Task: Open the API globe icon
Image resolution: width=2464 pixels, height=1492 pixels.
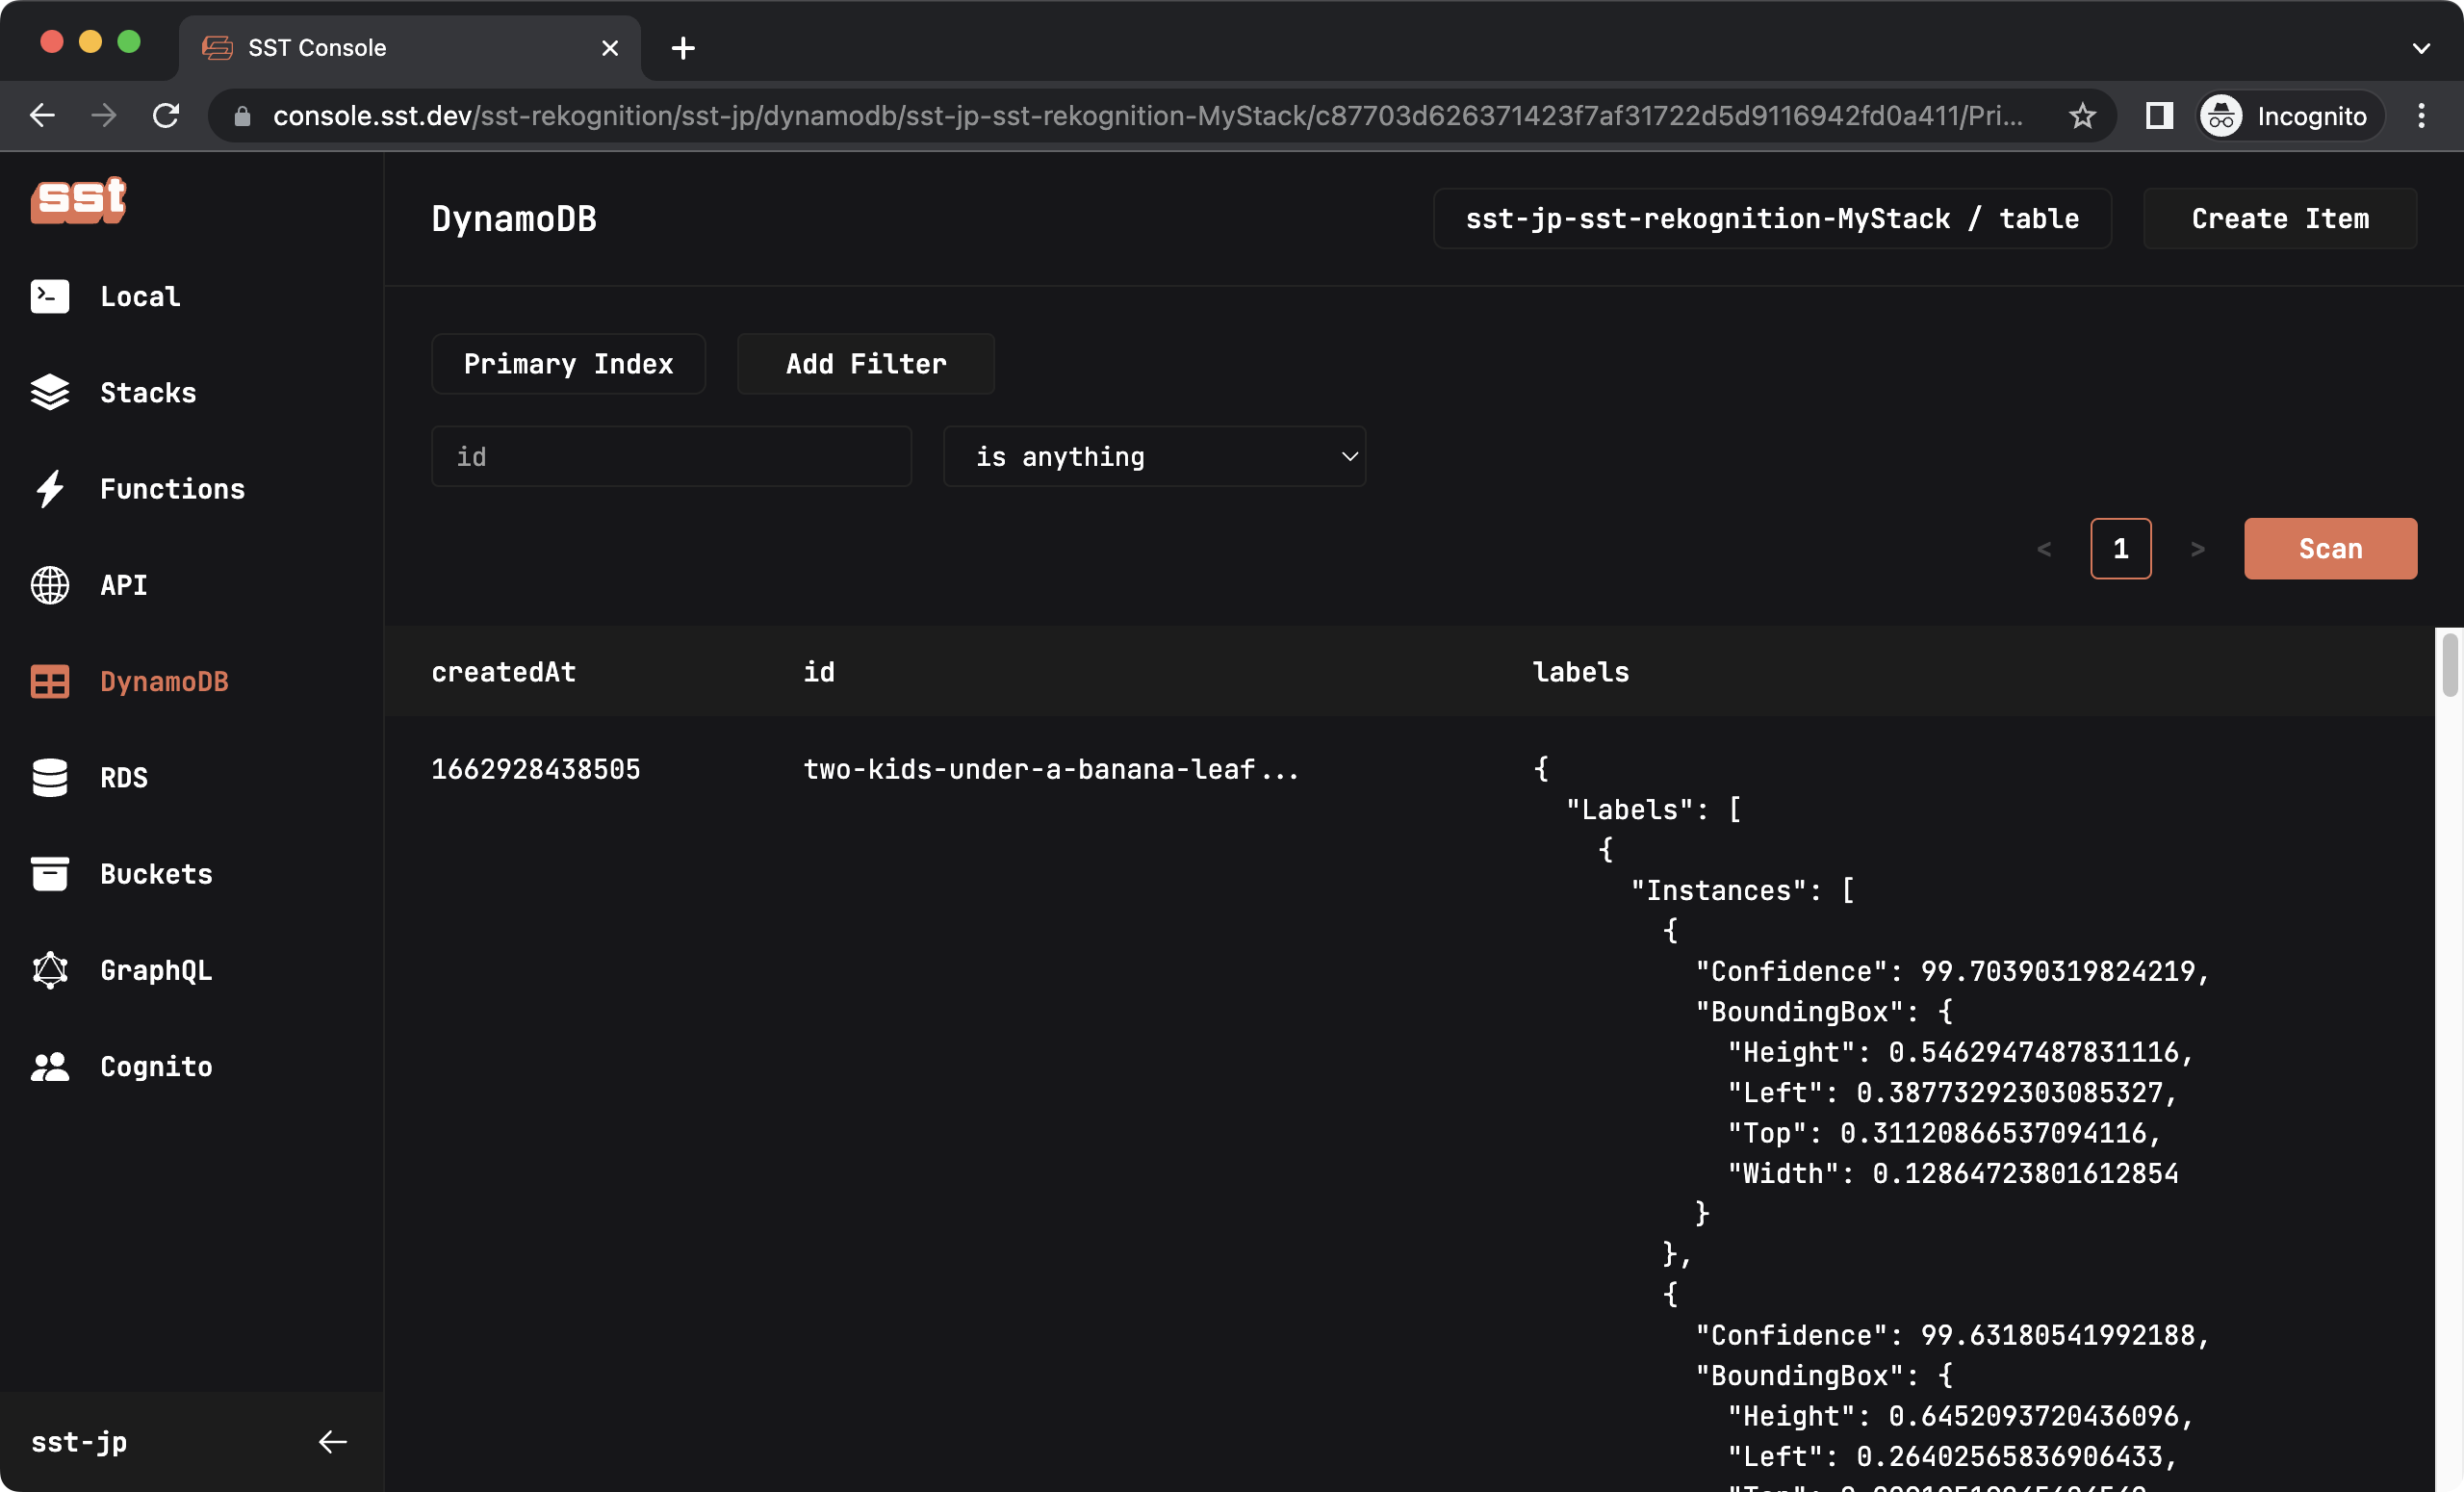Action: 50,585
